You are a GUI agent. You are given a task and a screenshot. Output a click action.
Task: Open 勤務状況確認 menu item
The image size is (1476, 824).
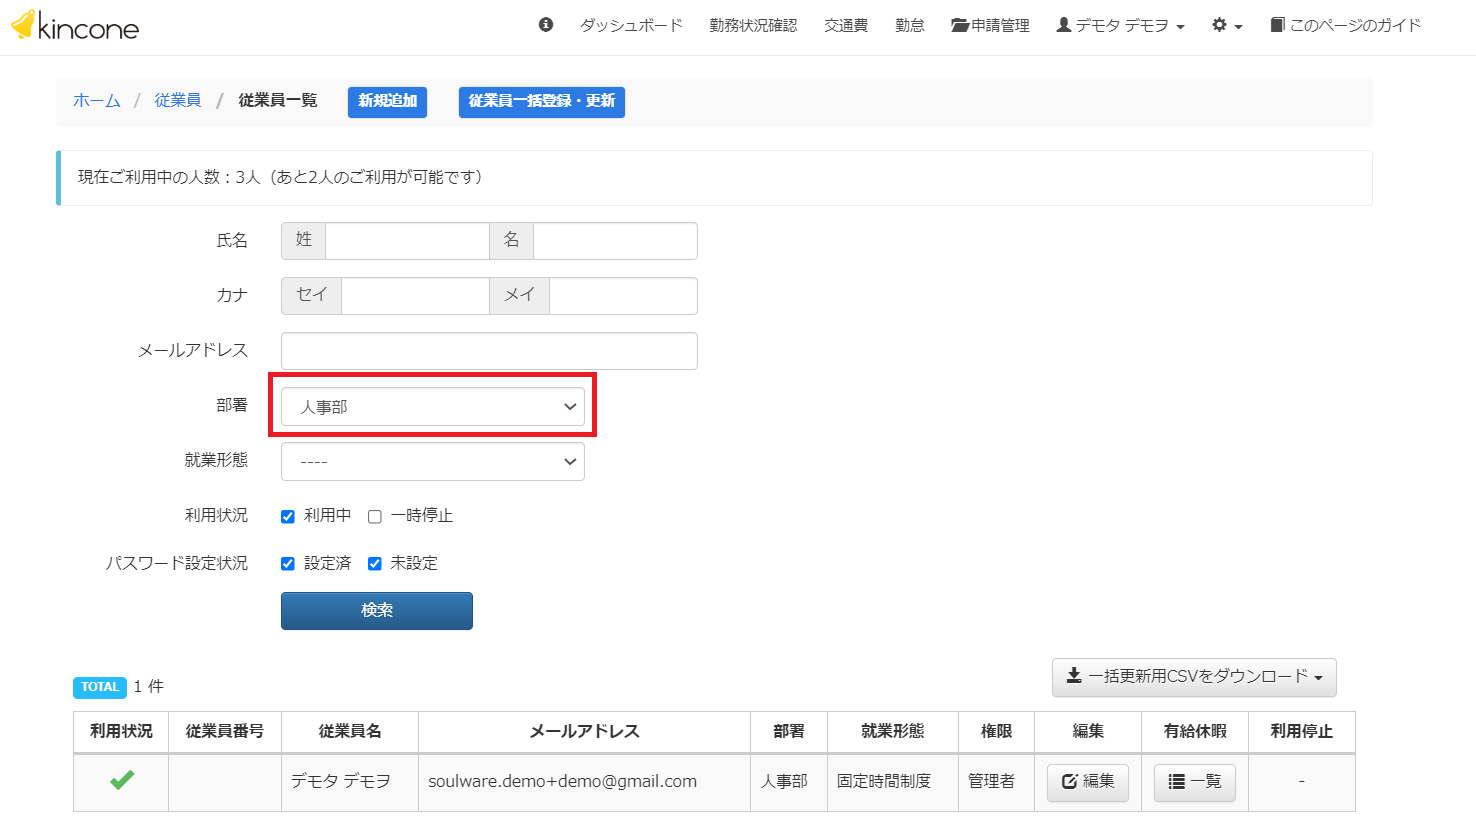[x=753, y=25]
